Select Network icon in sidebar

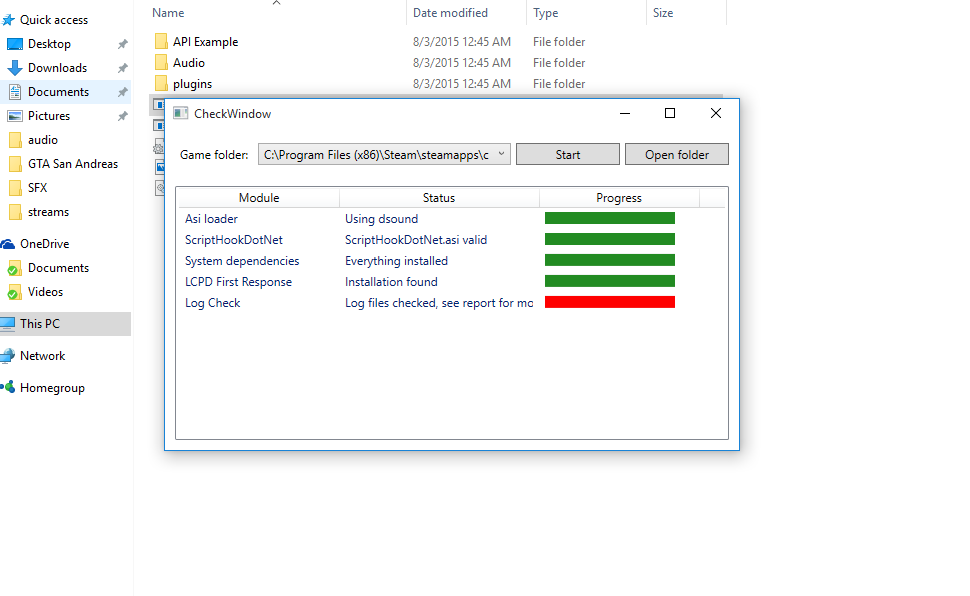click(7, 356)
